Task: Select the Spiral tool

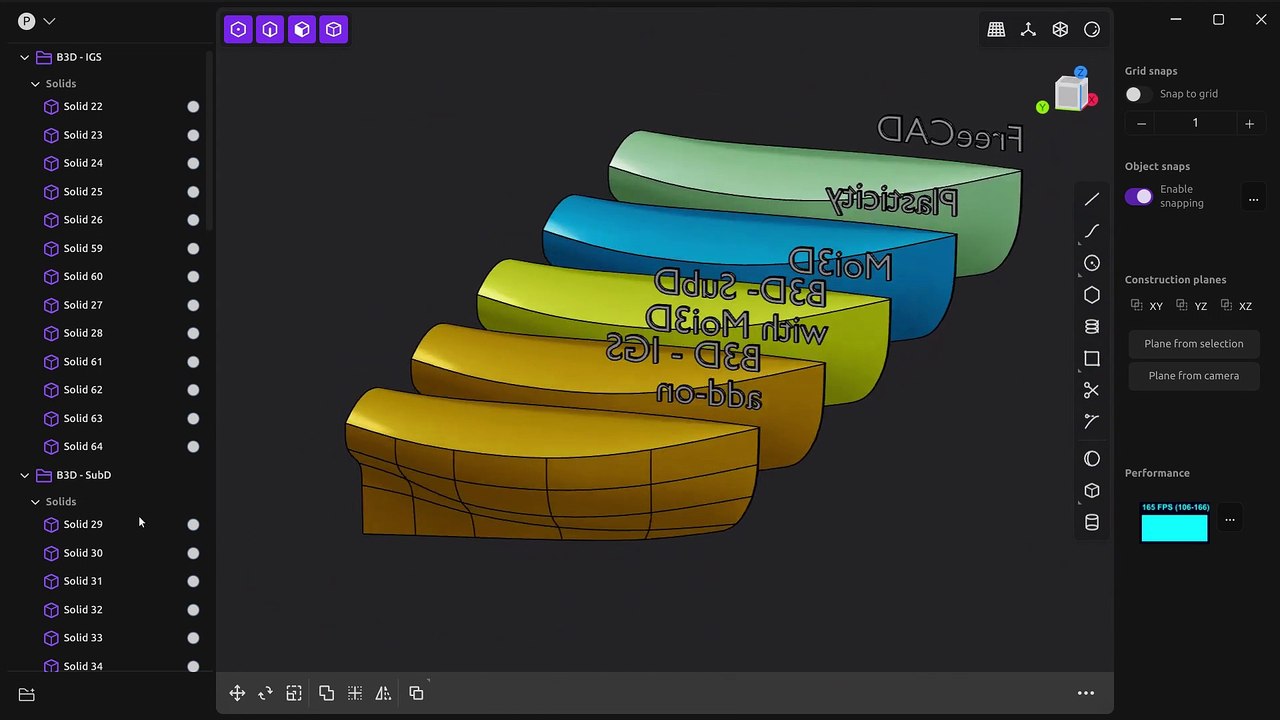Action: click(1092, 327)
